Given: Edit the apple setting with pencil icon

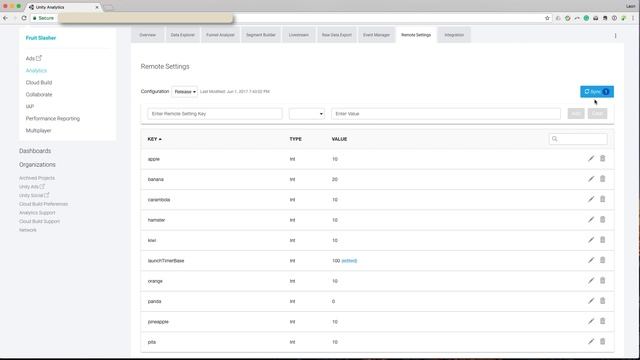Looking at the screenshot, I should [591, 158].
